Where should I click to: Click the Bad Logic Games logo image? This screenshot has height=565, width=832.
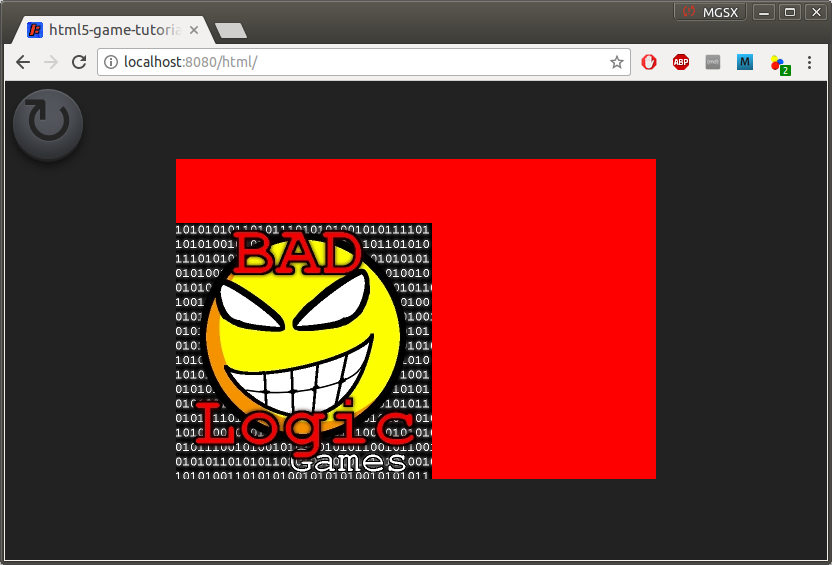304,351
